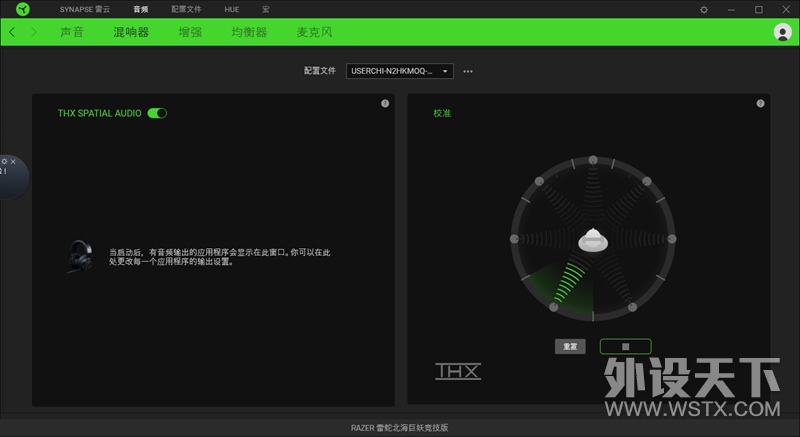Go to the 均衡器 sub-tab
This screenshot has height=437, width=800.
click(x=249, y=32)
